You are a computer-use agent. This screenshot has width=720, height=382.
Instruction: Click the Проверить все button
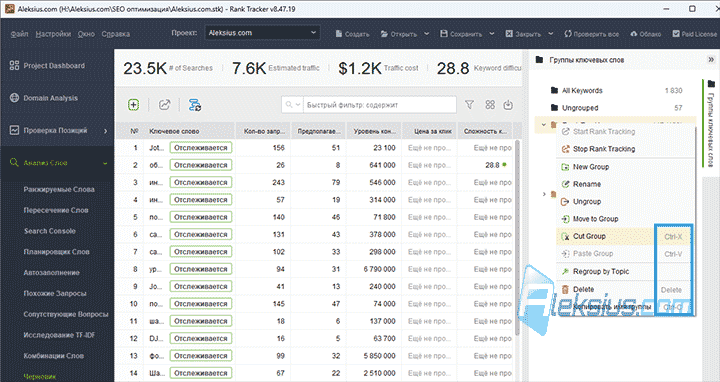(592, 34)
